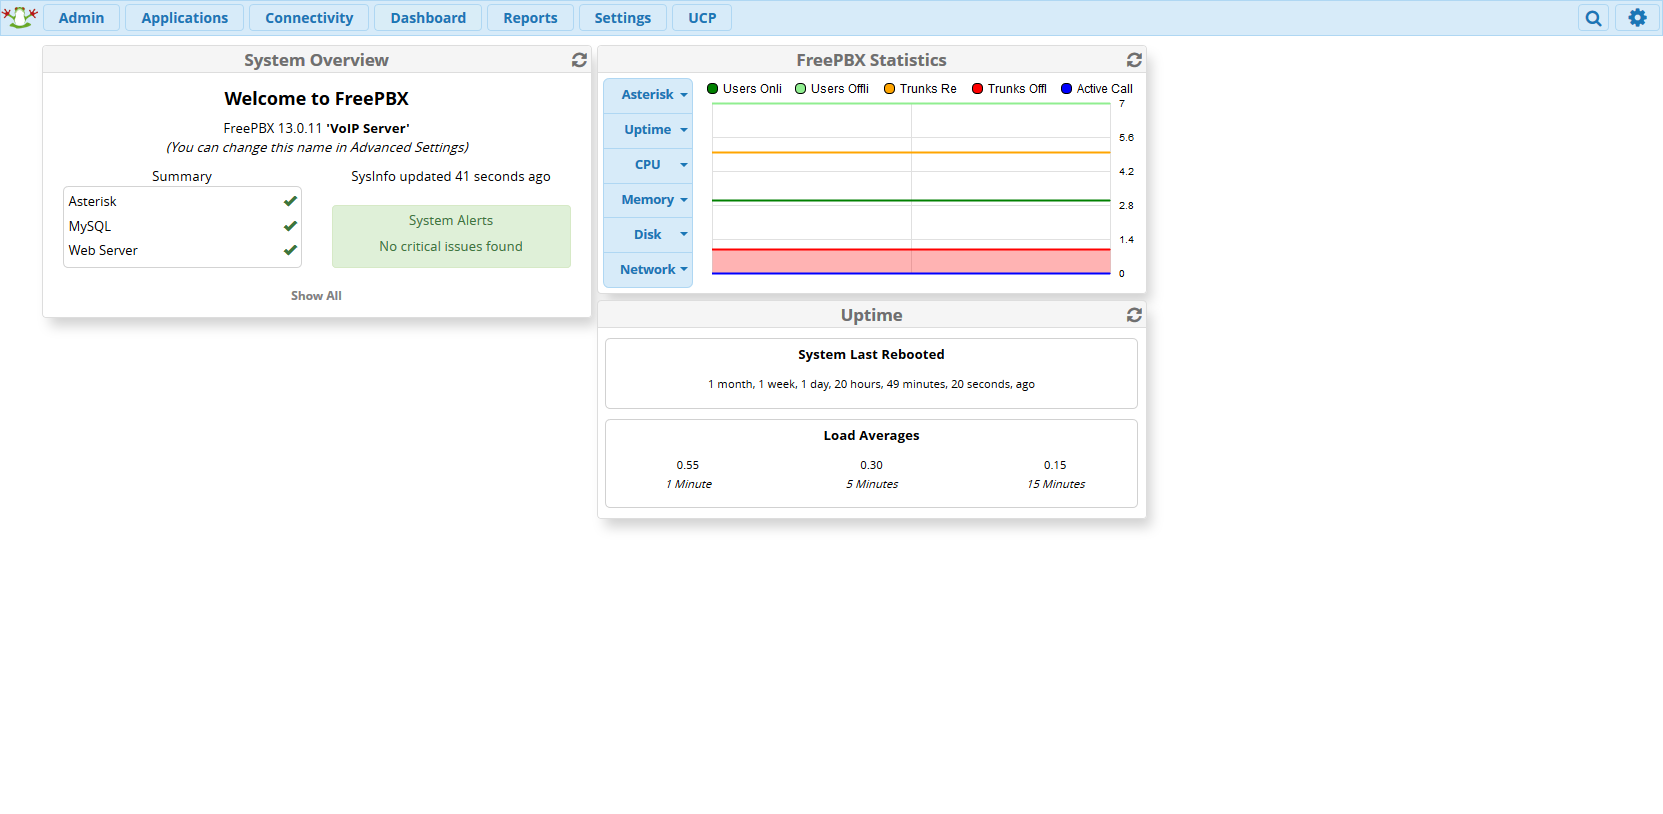The height and width of the screenshot is (814, 1663).
Task: Open the Connectivity menu
Action: point(309,18)
